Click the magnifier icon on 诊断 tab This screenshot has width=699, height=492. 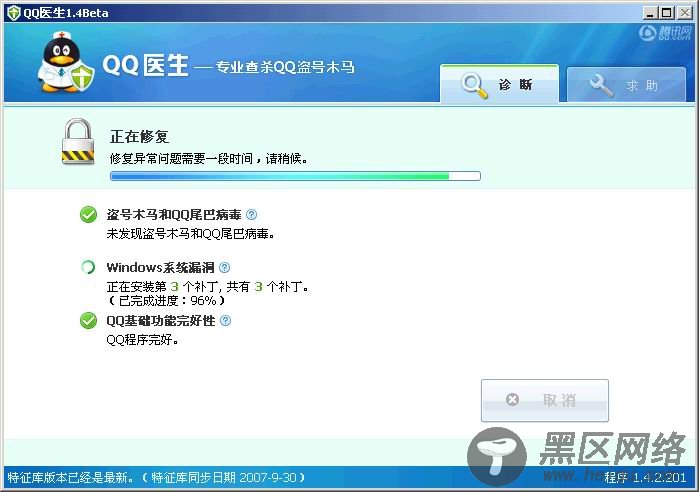[474, 86]
